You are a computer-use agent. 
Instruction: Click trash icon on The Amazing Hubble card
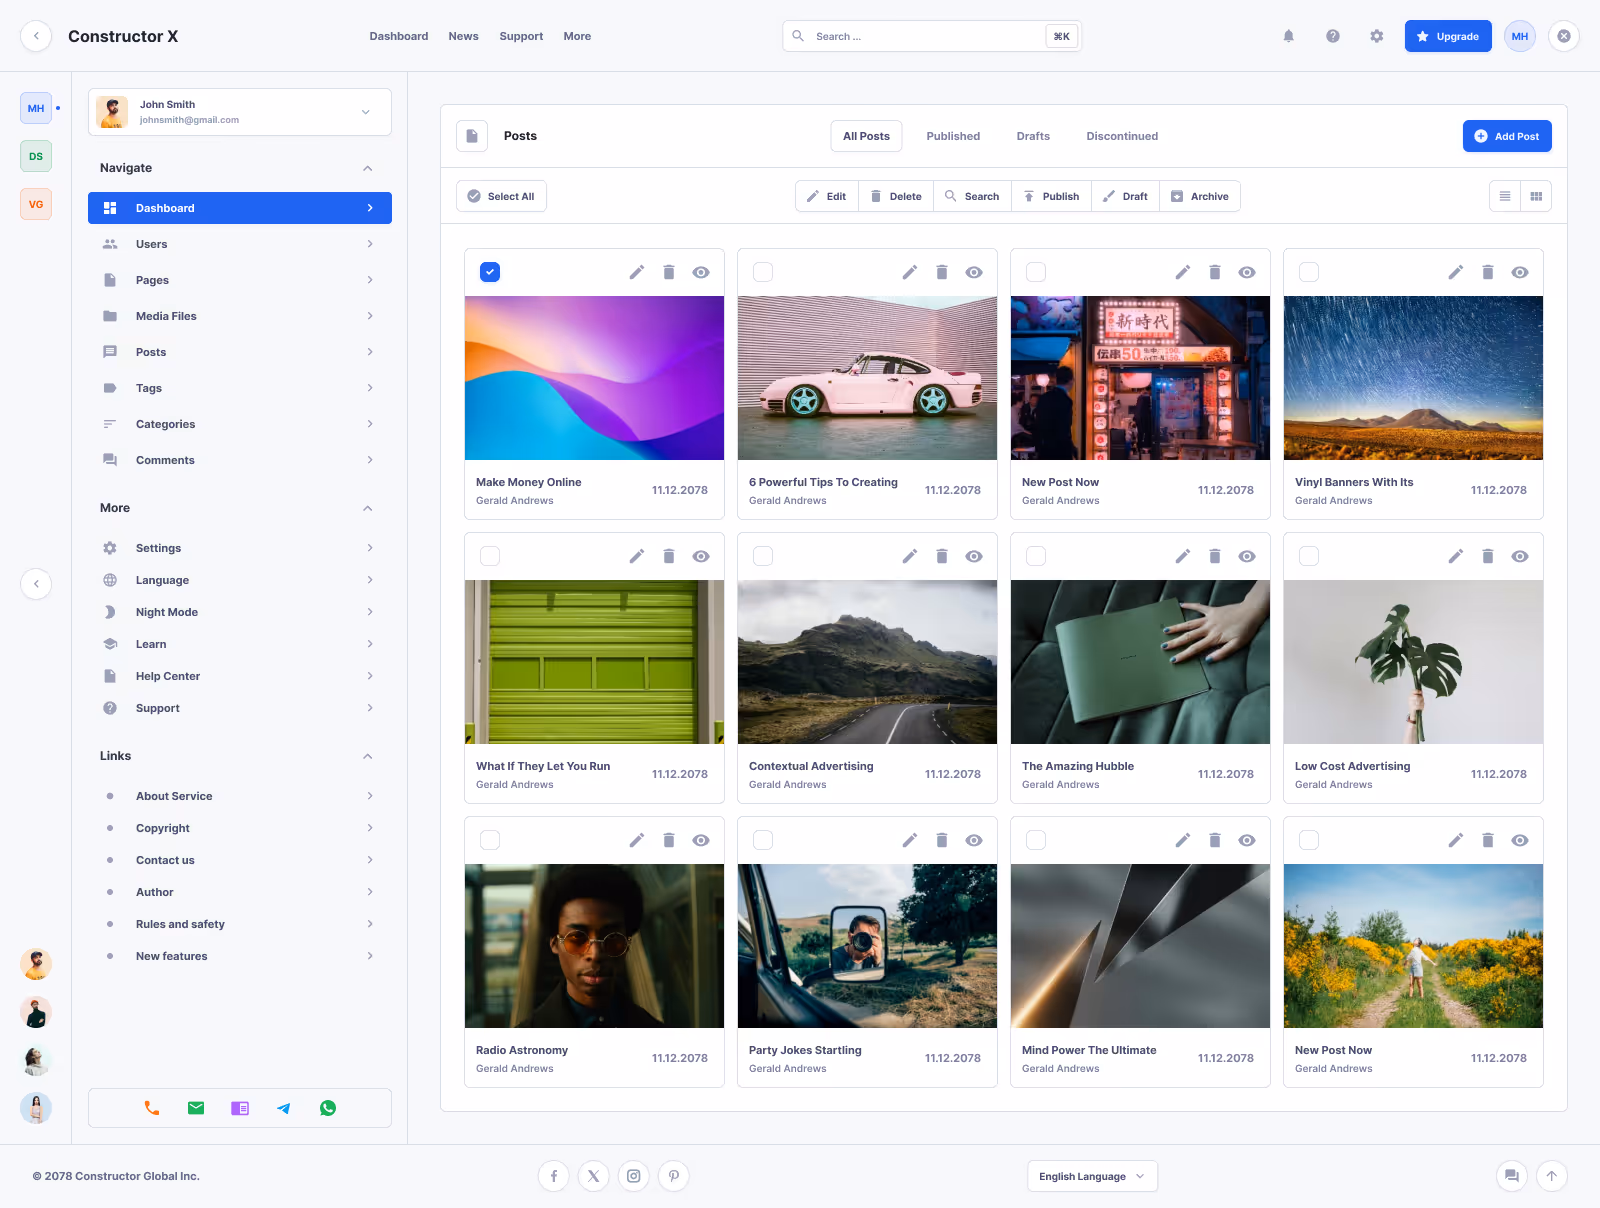pyautogui.click(x=1214, y=556)
